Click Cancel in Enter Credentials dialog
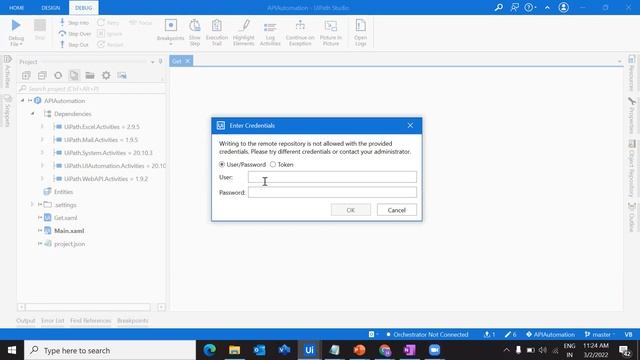640x360 pixels. point(396,210)
